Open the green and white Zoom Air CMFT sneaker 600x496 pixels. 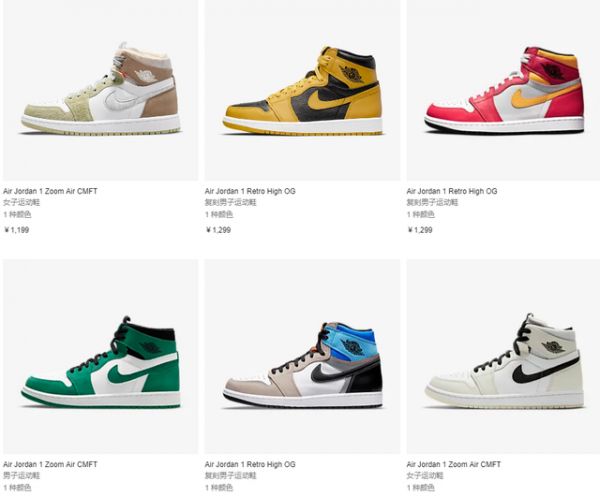tap(101, 356)
